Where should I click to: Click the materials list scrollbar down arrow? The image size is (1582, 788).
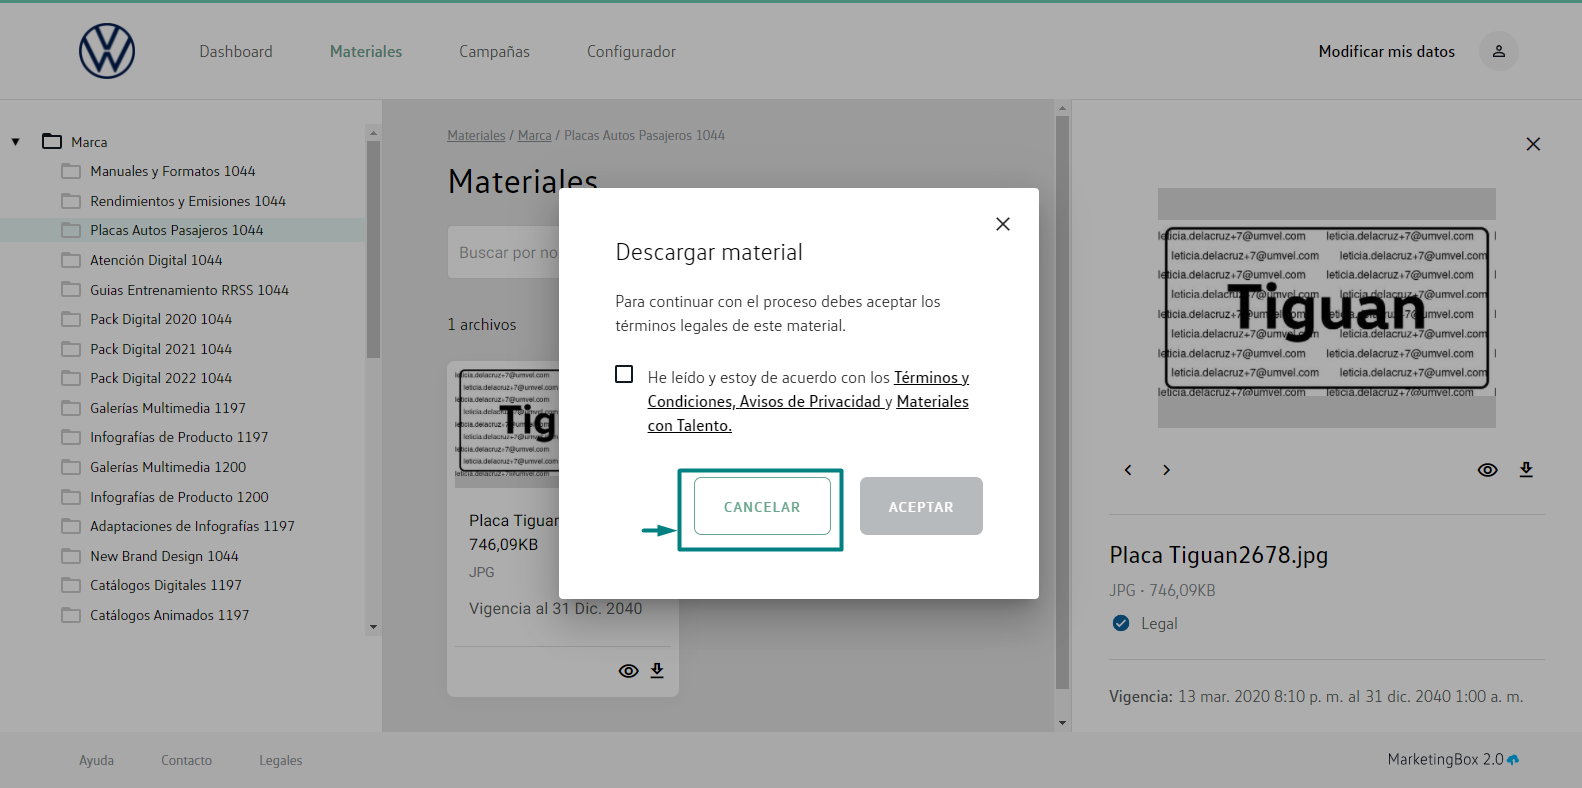[1062, 722]
